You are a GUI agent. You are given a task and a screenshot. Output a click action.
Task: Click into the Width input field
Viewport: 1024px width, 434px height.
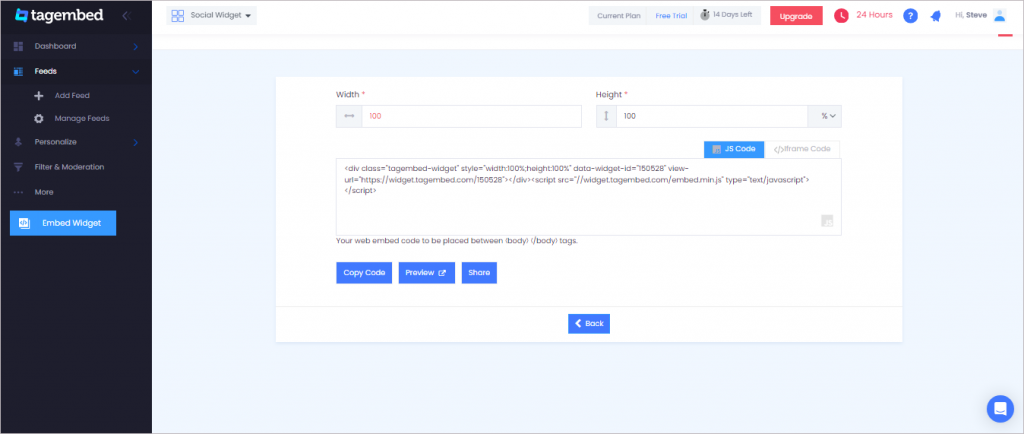[472, 116]
